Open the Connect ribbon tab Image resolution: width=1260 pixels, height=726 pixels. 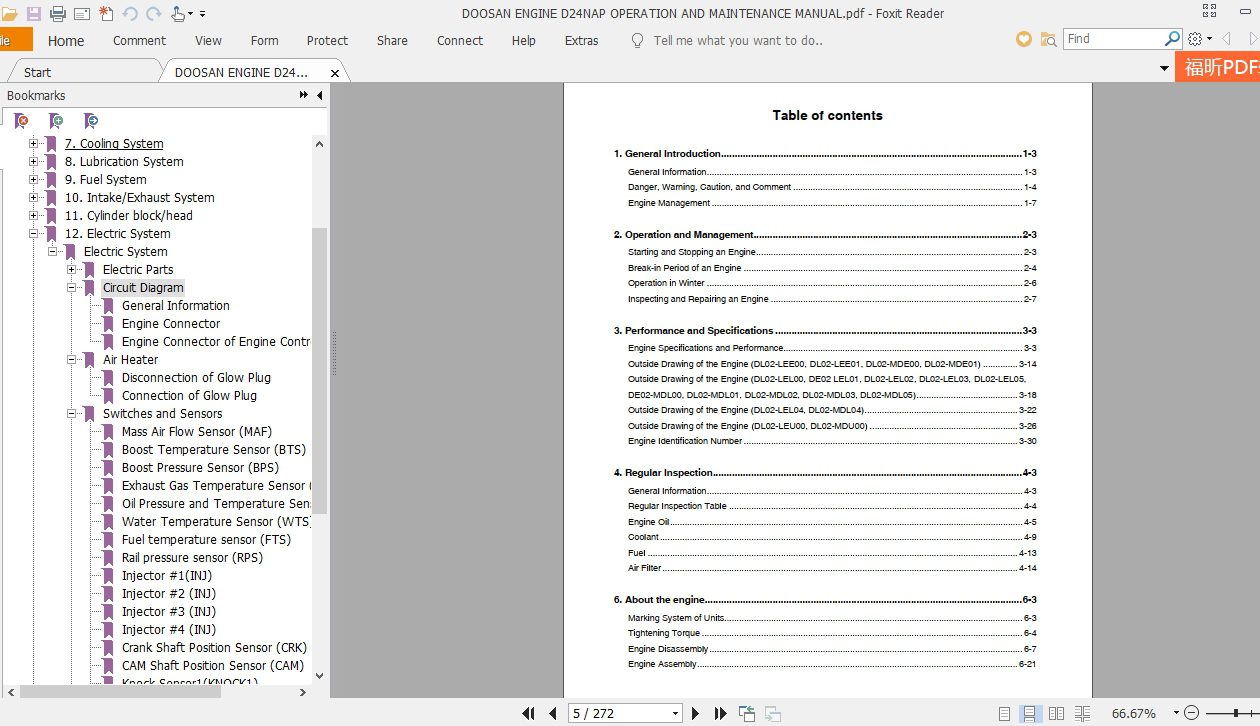click(460, 41)
